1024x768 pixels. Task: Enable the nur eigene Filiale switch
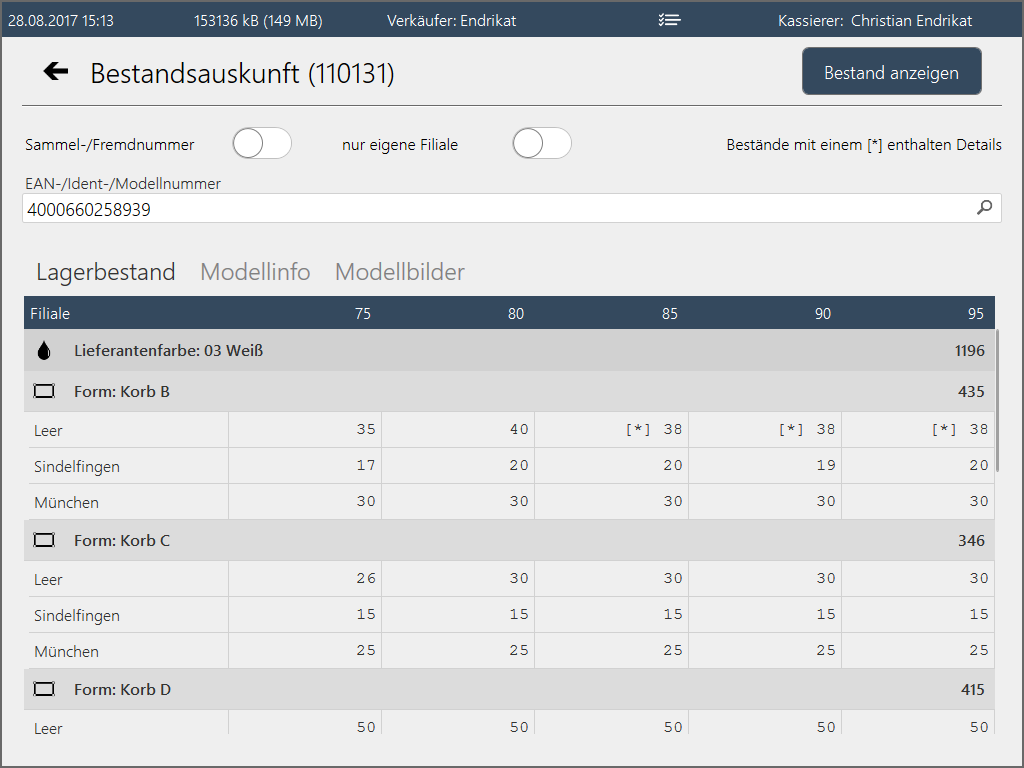pyautogui.click(x=541, y=144)
